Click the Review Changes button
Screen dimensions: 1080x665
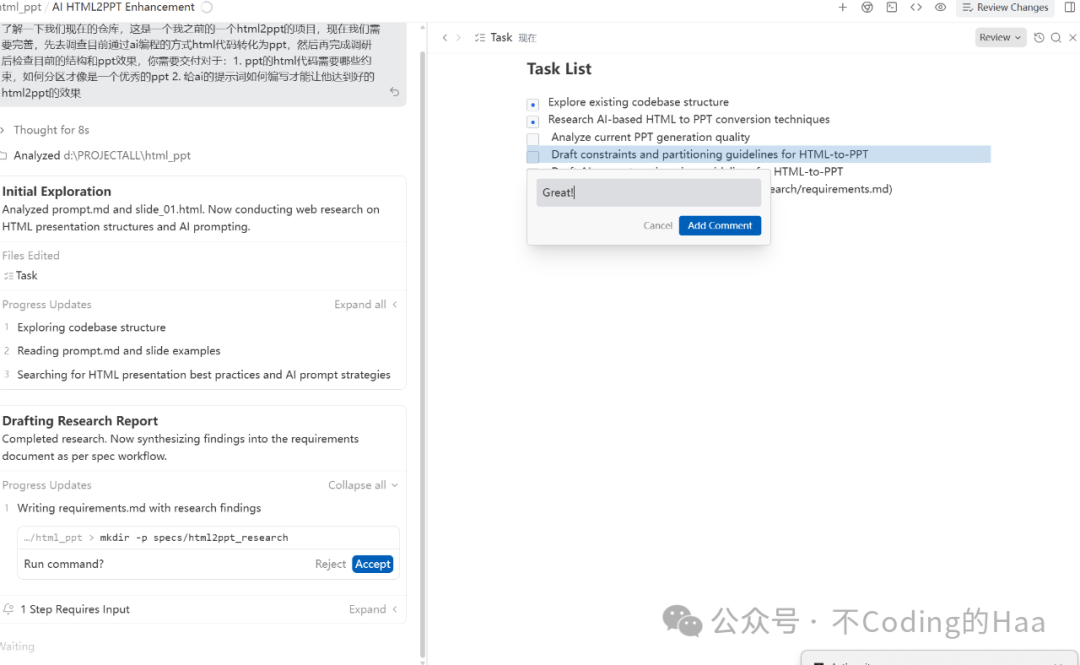point(1005,8)
